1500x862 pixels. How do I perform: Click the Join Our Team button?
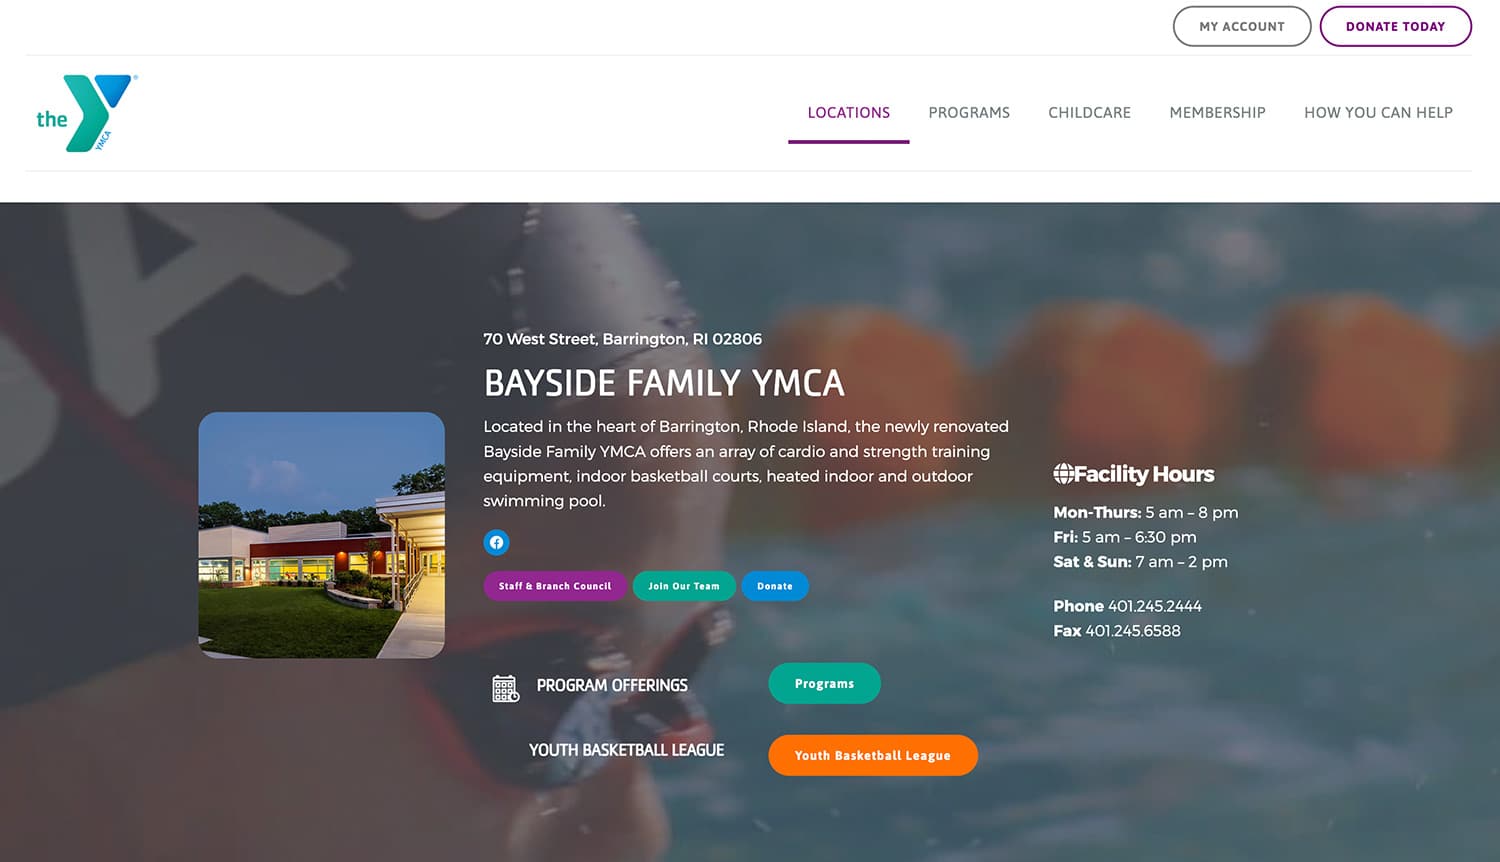click(684, 586)
